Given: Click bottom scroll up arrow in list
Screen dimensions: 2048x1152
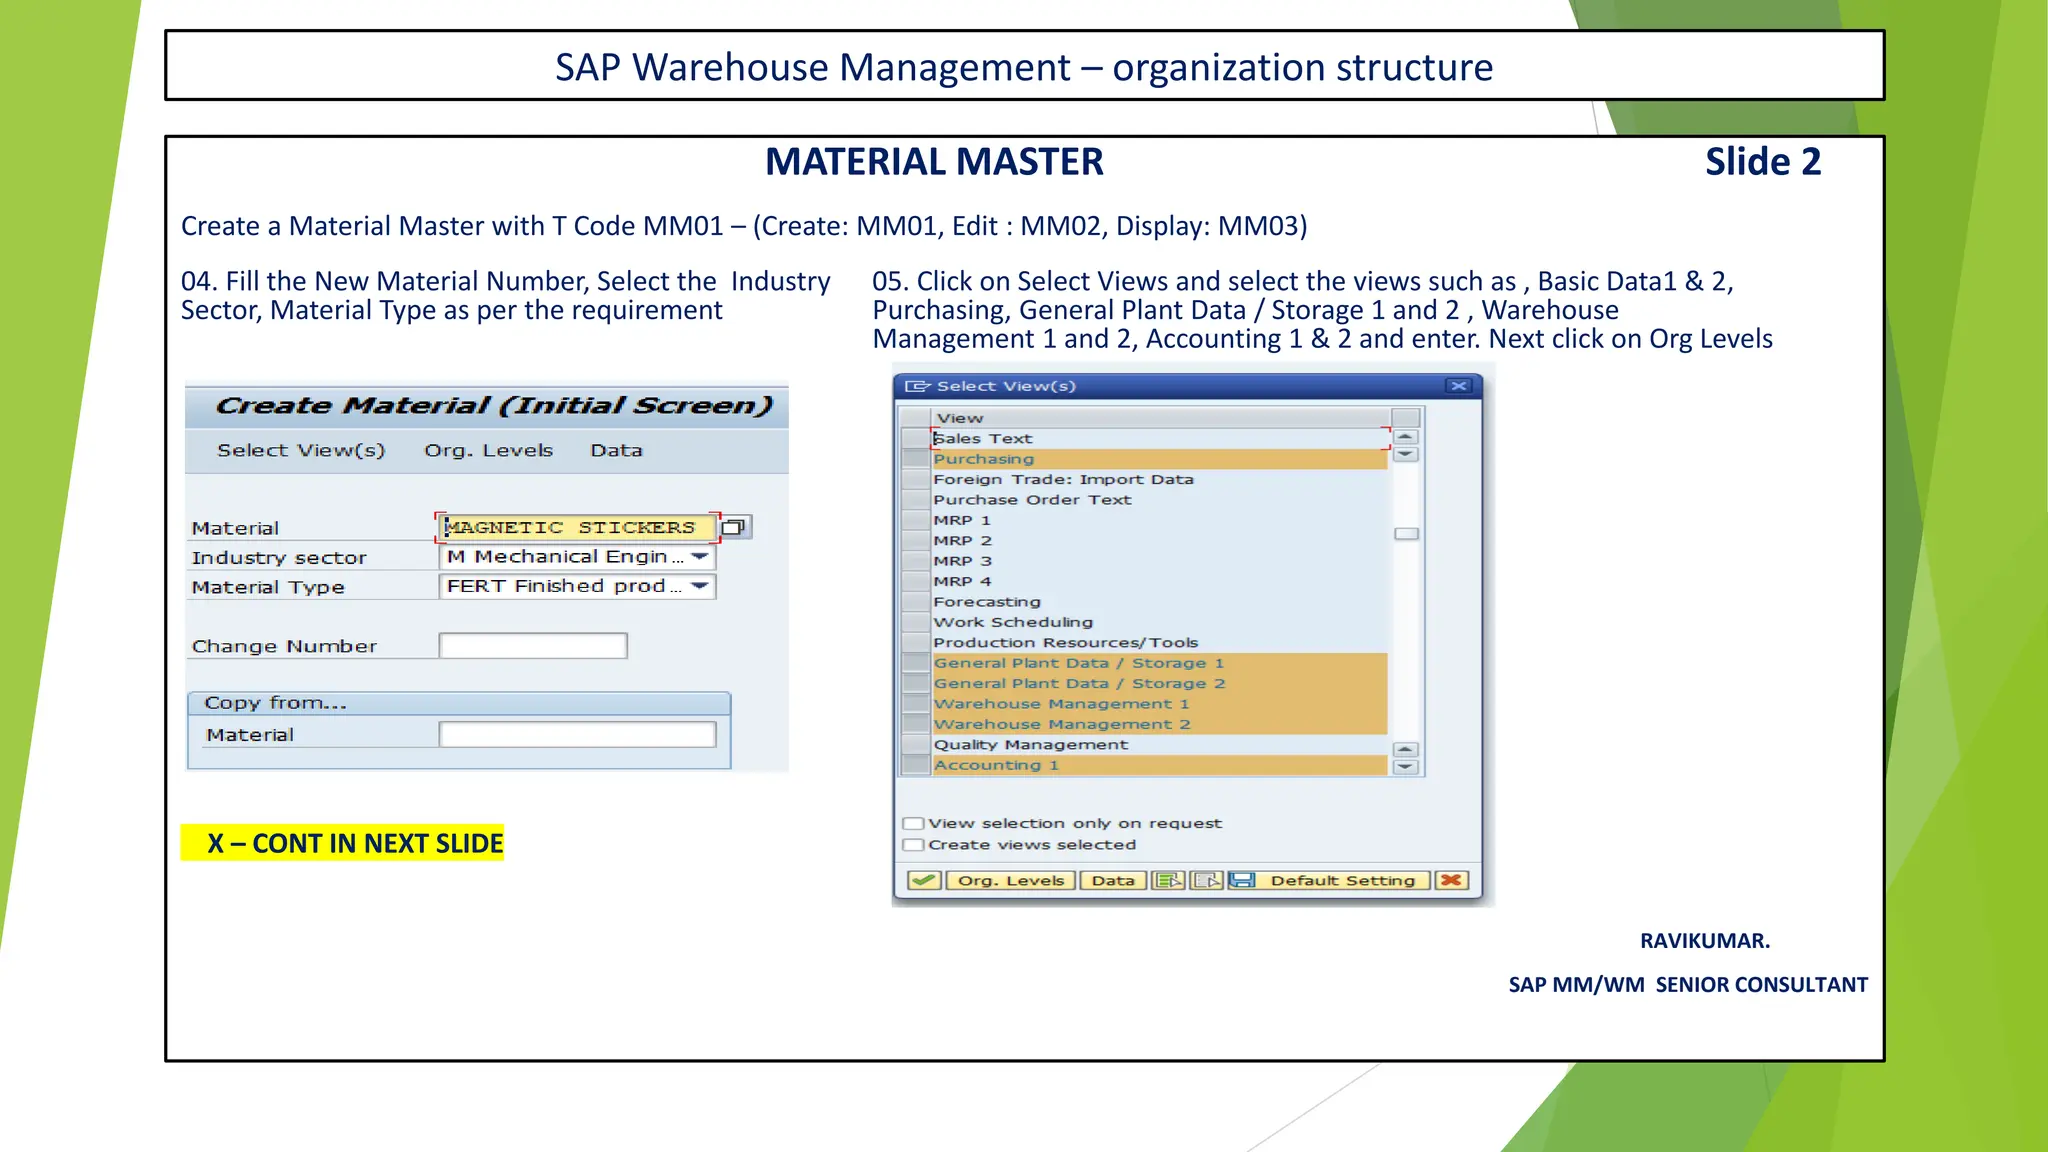Looking at the screenshot, I should point(1405,749).
